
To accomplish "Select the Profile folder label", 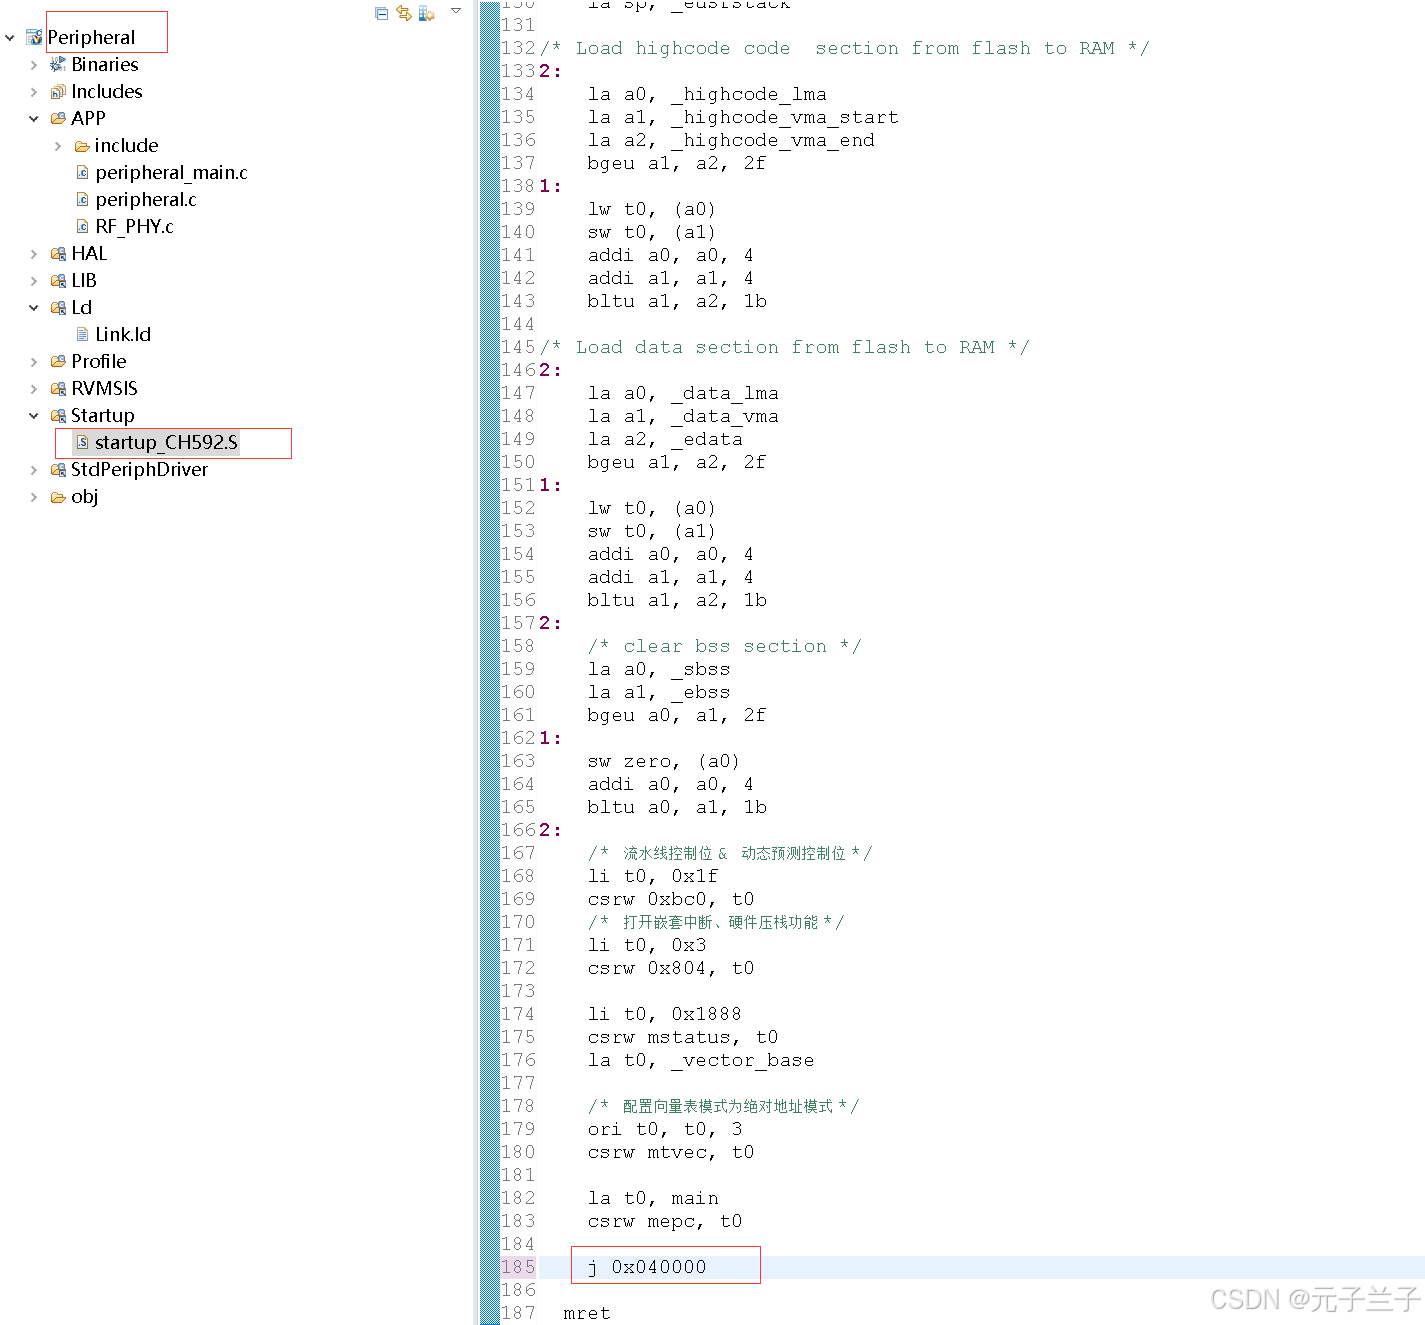I will pos(99,362).
